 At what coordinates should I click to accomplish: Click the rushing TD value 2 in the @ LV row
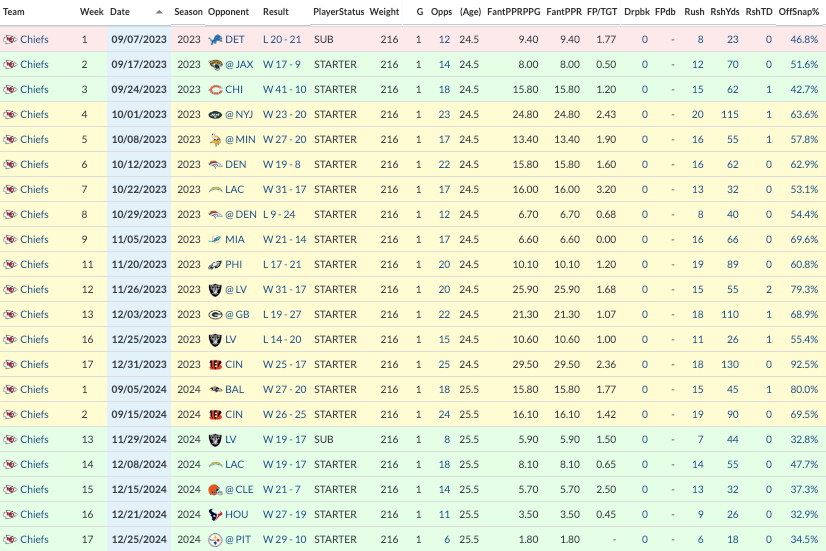click(x=769, y=290)
